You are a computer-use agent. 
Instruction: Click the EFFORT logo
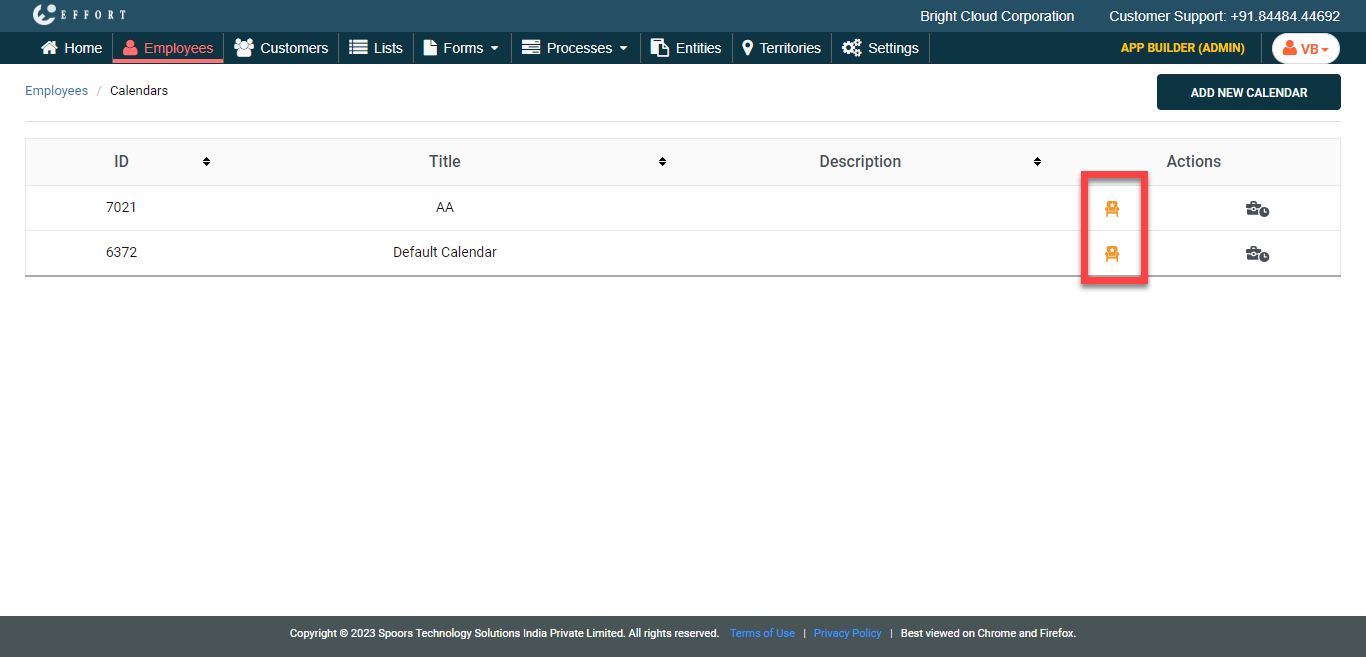point(79,15)
